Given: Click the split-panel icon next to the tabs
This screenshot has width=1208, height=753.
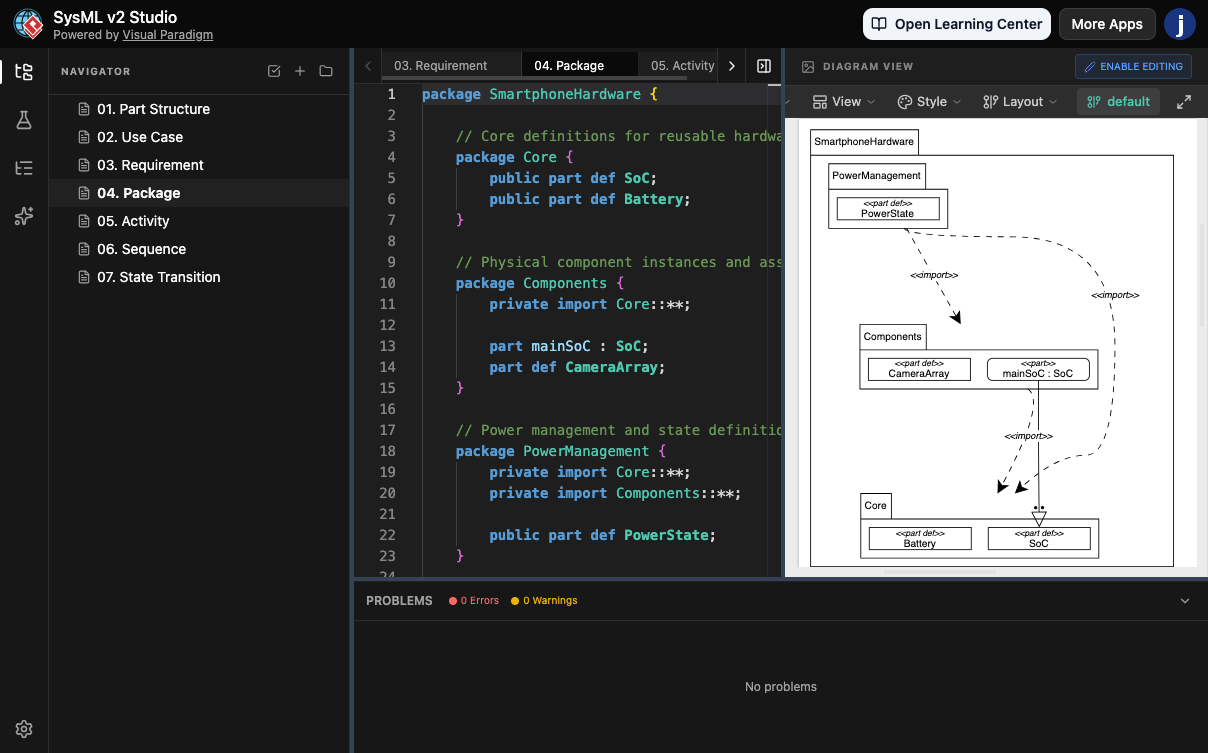Looking at the screenshot, I should [763, 65].
